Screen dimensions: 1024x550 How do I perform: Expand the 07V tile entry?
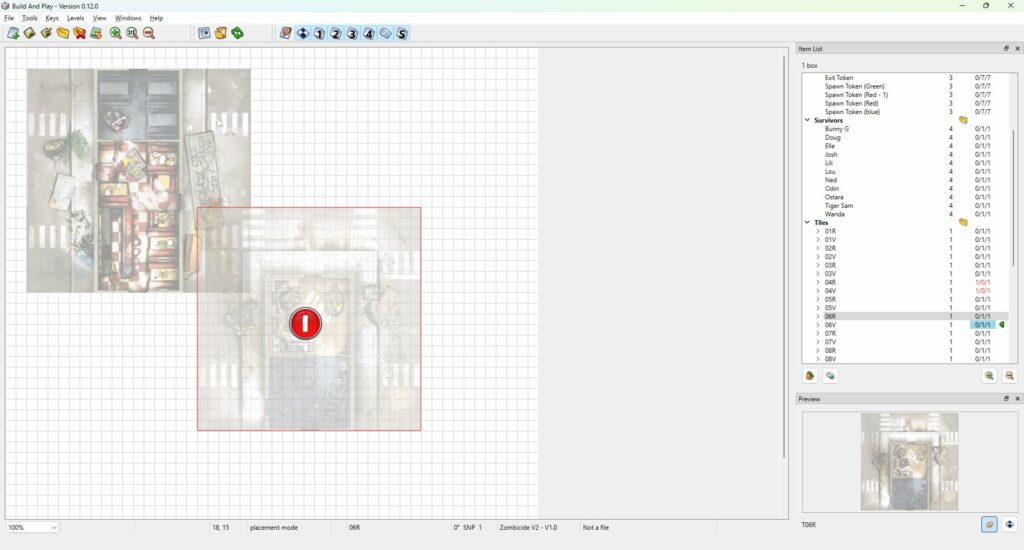pyautogui.click(x=818, y=342)
